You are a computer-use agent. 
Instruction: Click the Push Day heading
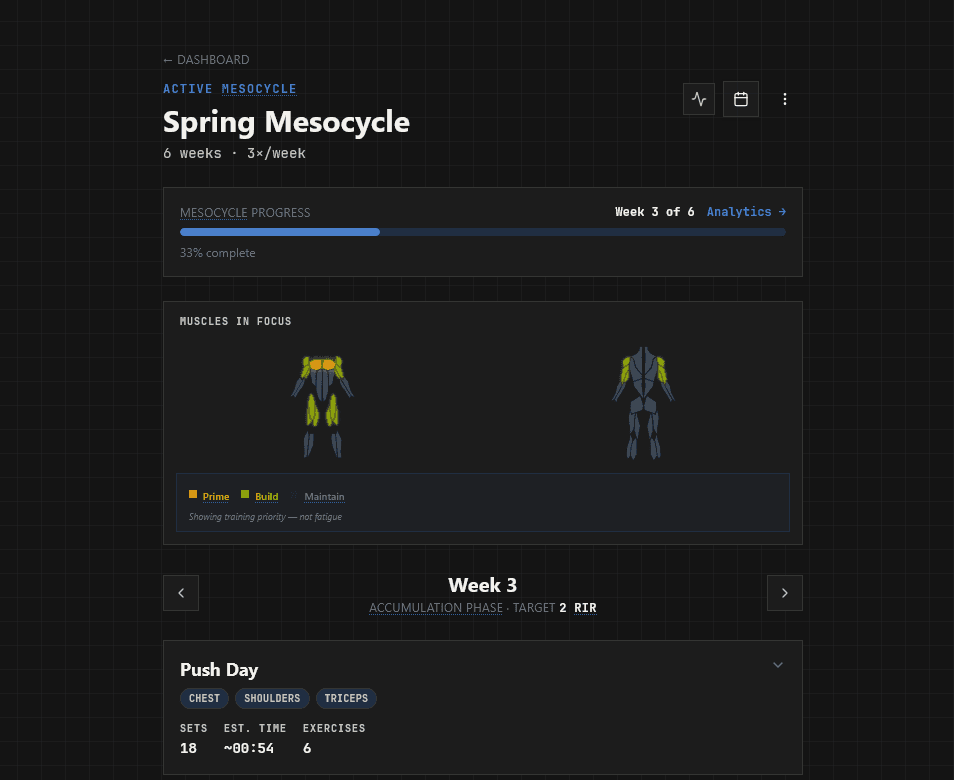click(x=219, y=670)
